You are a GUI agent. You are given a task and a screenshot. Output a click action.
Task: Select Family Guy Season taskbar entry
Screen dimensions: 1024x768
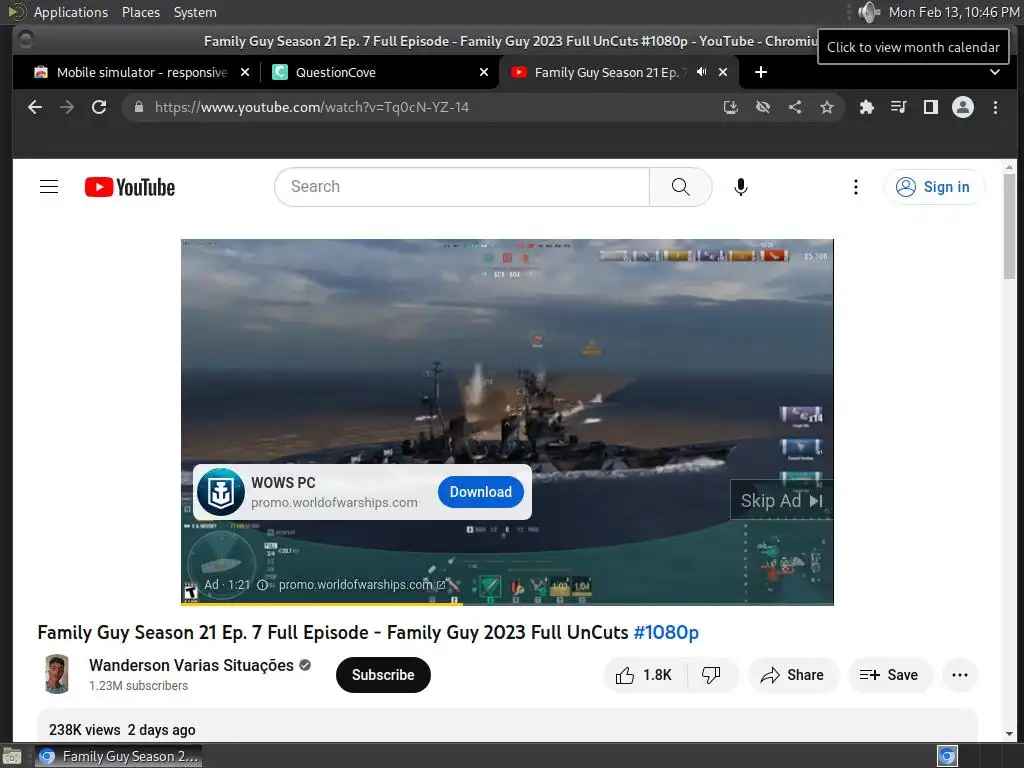[118, 756]
